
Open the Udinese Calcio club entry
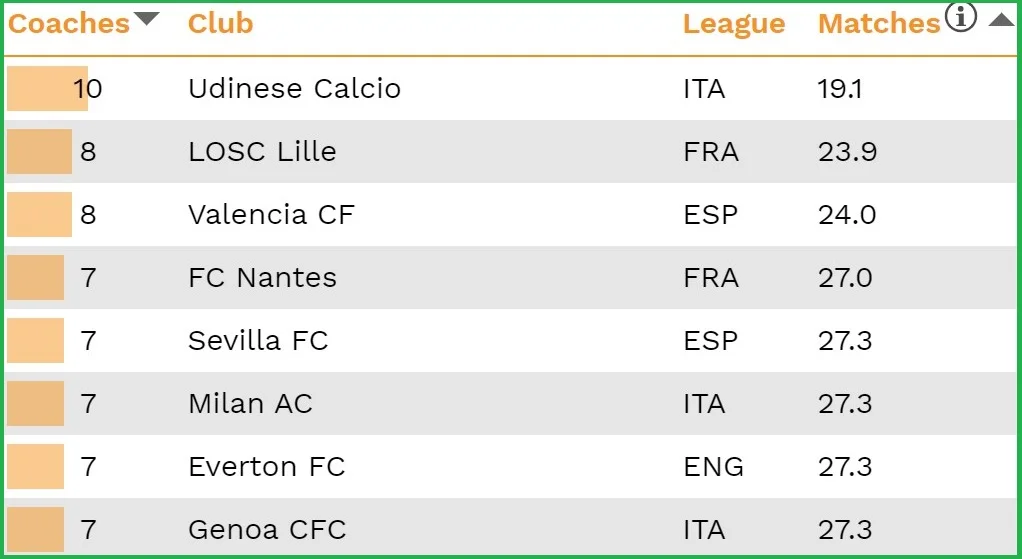tap(294, 89)
